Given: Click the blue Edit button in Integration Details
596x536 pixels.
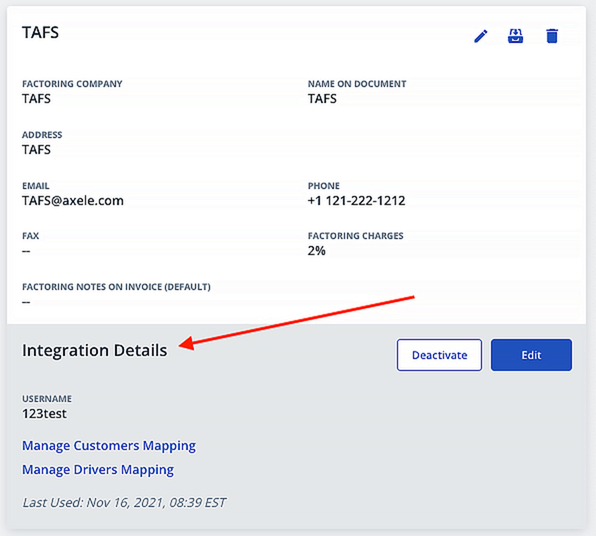Looking at the screenshot, I should [x=531, y=355].
